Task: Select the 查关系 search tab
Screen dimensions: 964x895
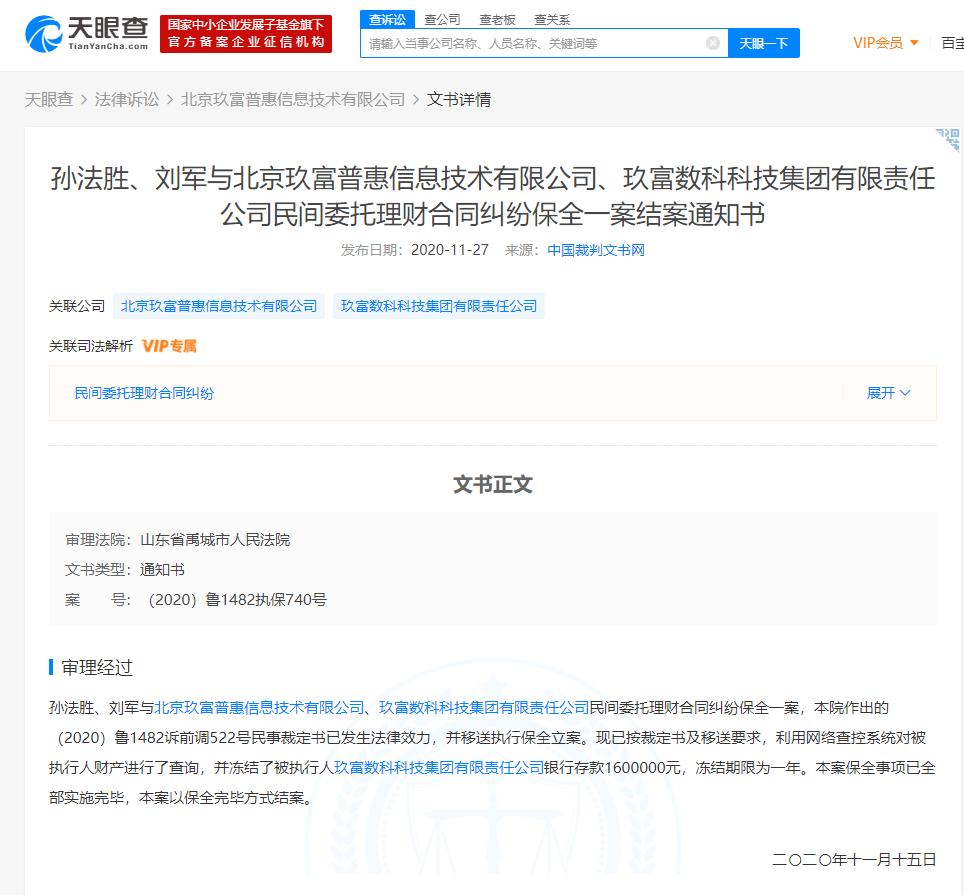Action: [x=551, y=20]
